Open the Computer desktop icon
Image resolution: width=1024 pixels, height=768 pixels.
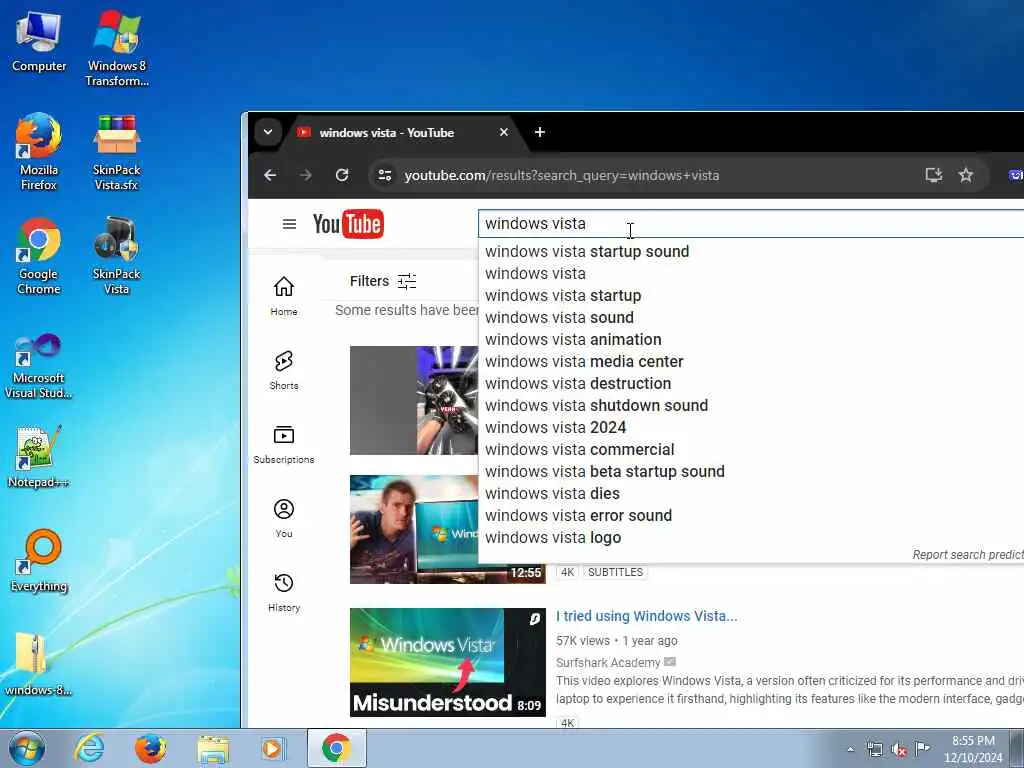(39, 42)
